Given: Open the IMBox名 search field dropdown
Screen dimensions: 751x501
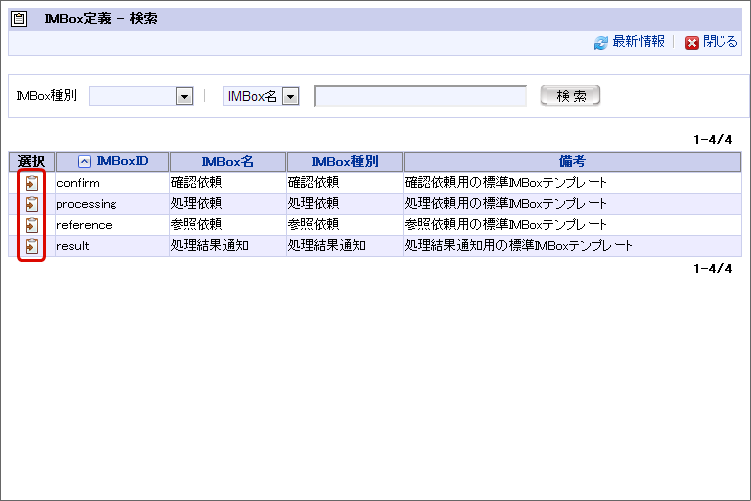Looking at the screenshot, I should [x=291, y=96].
